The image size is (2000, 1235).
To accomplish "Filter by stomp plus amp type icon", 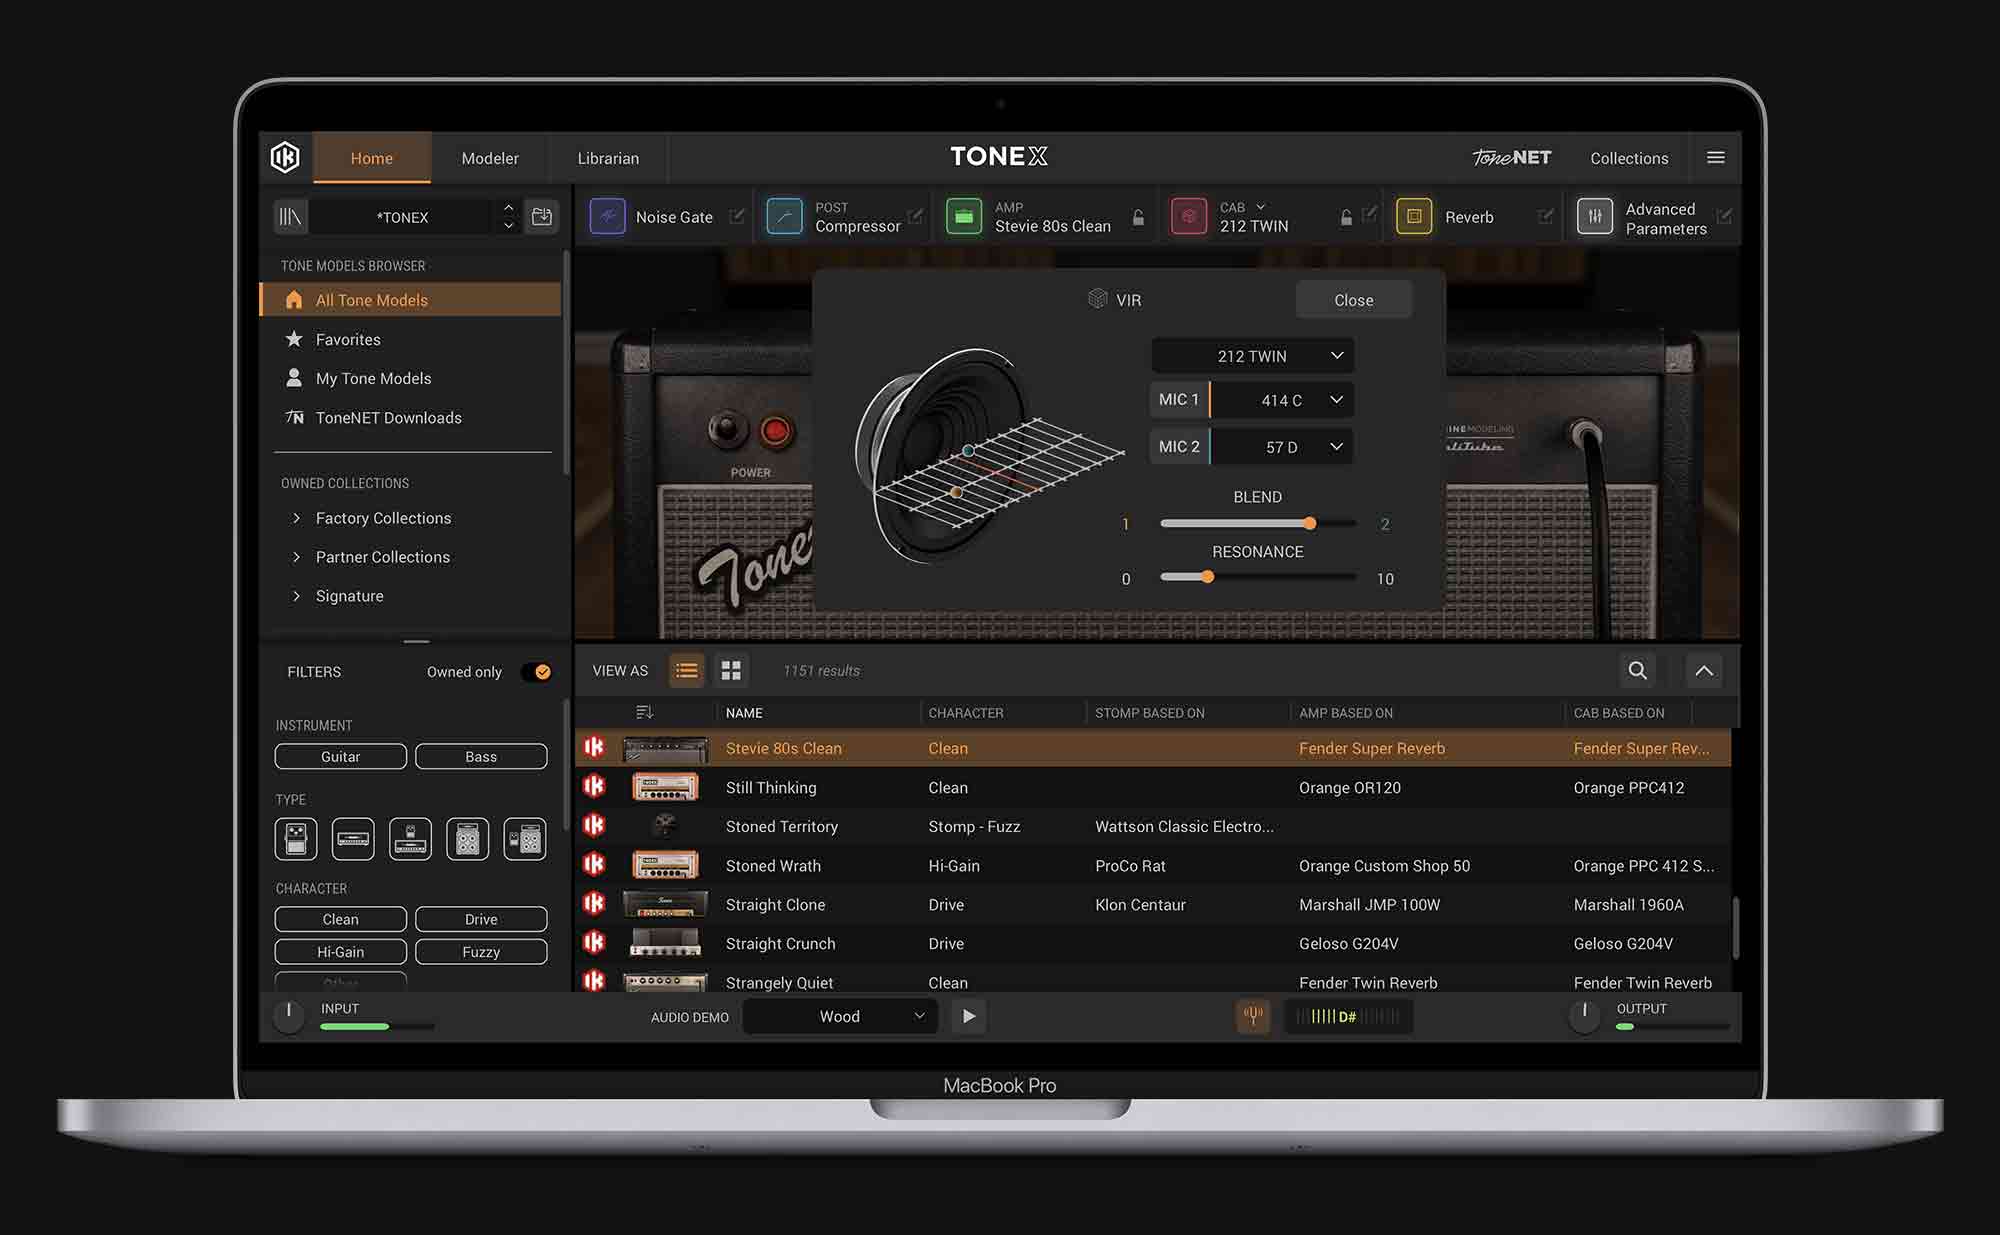I will 410,839.
